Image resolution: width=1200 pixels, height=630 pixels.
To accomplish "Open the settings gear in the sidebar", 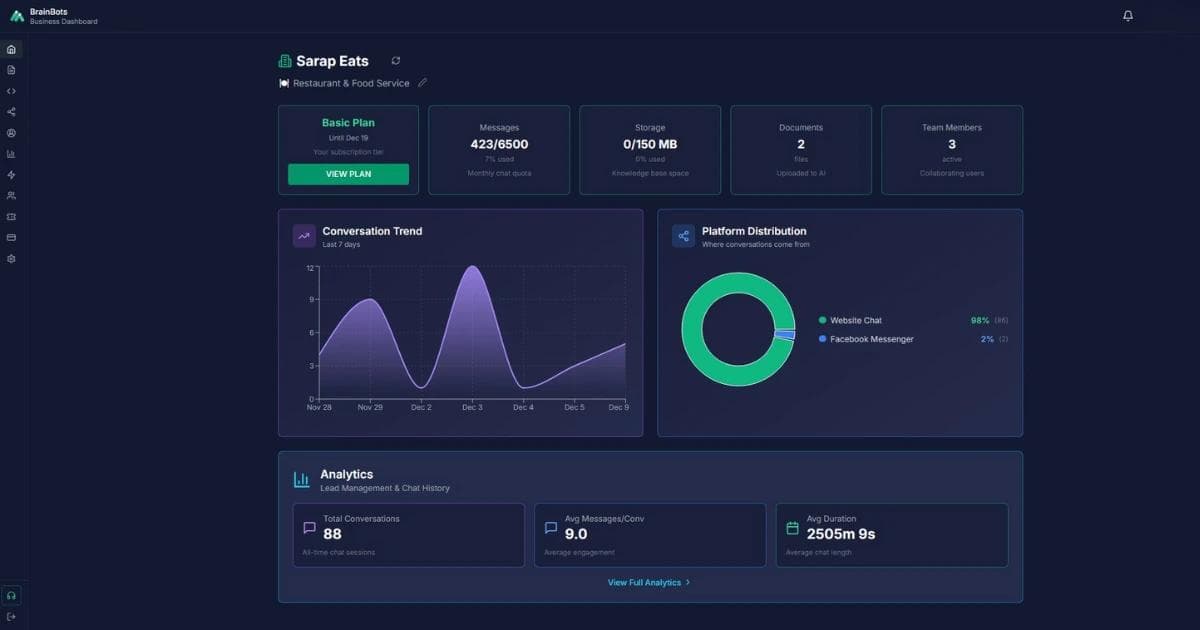I will [10, 258].
